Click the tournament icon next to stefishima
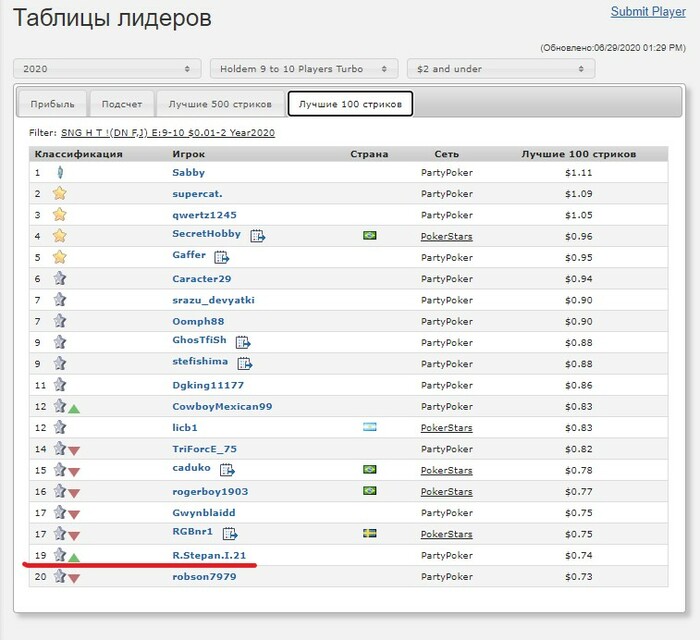700x640 pixels. tap(245, 363)
